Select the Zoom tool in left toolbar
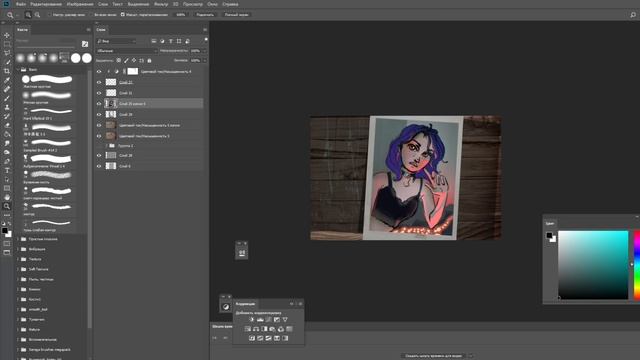Viewport: 640px width, 360px height. pyautogui.click(x=7, y=206)
